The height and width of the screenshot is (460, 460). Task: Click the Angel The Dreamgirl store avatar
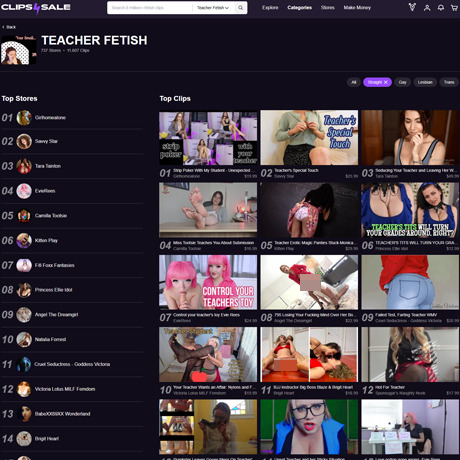pos(24,315)
